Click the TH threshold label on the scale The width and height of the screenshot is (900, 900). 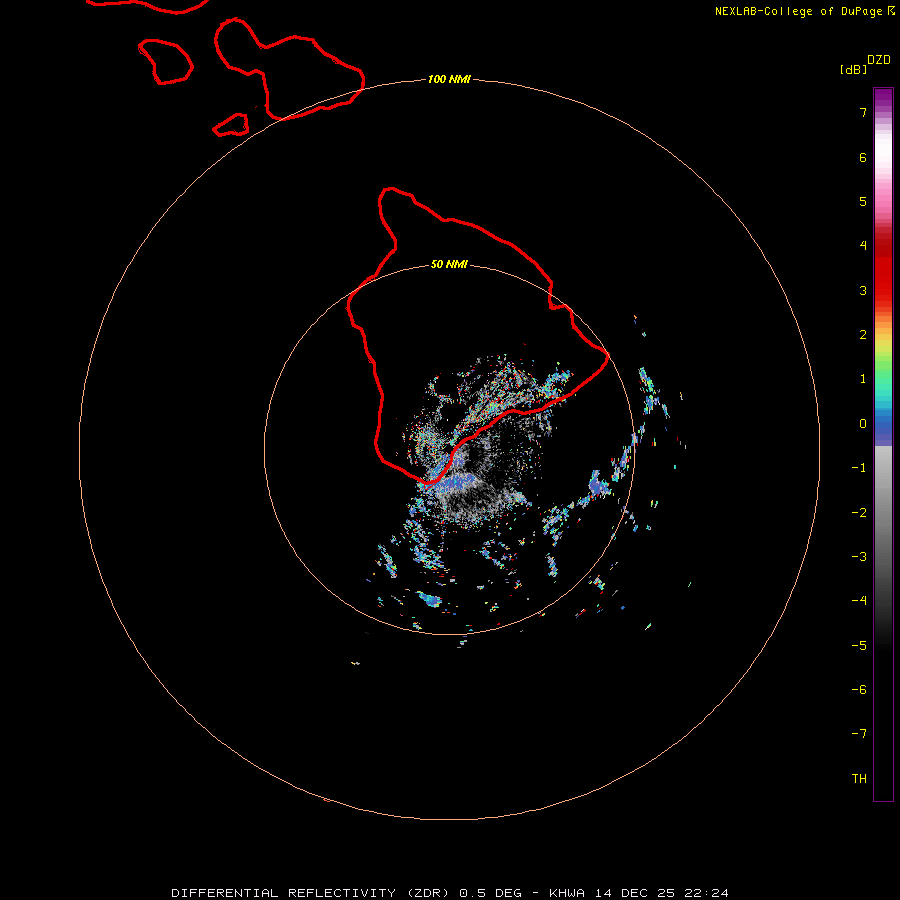coord(859,779)
